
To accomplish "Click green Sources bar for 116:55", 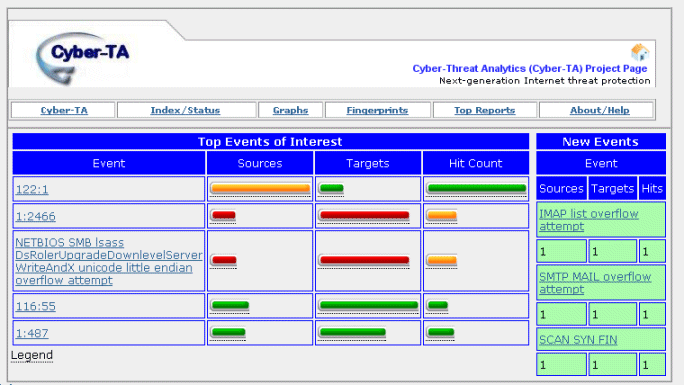I will 230,305.
